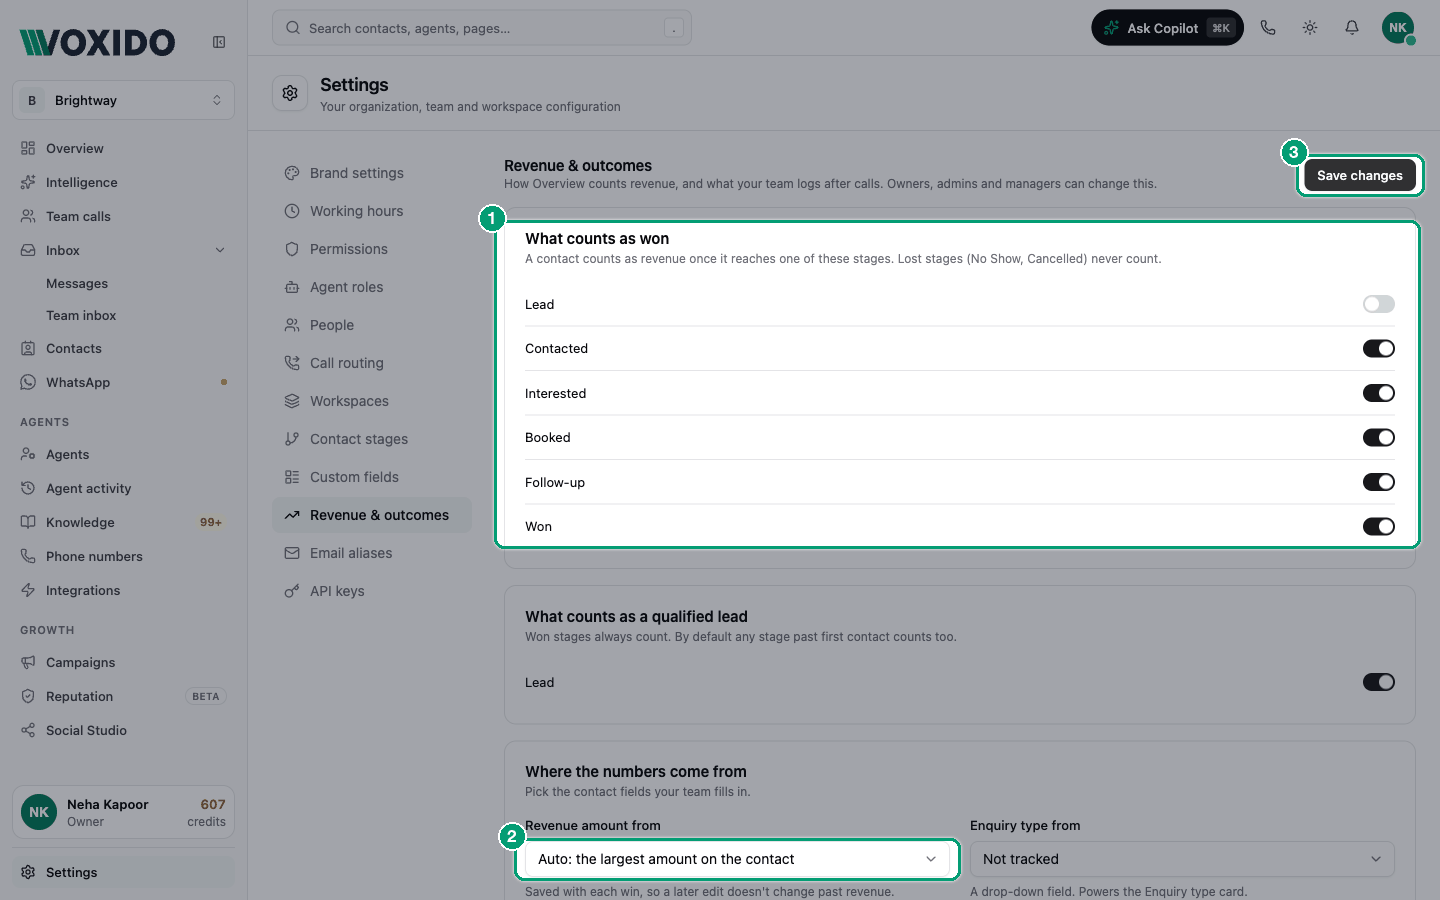Collapse the sidebar panel icon
The height and width of the screenshot is (900, 1440).
[x=219, y=42]
